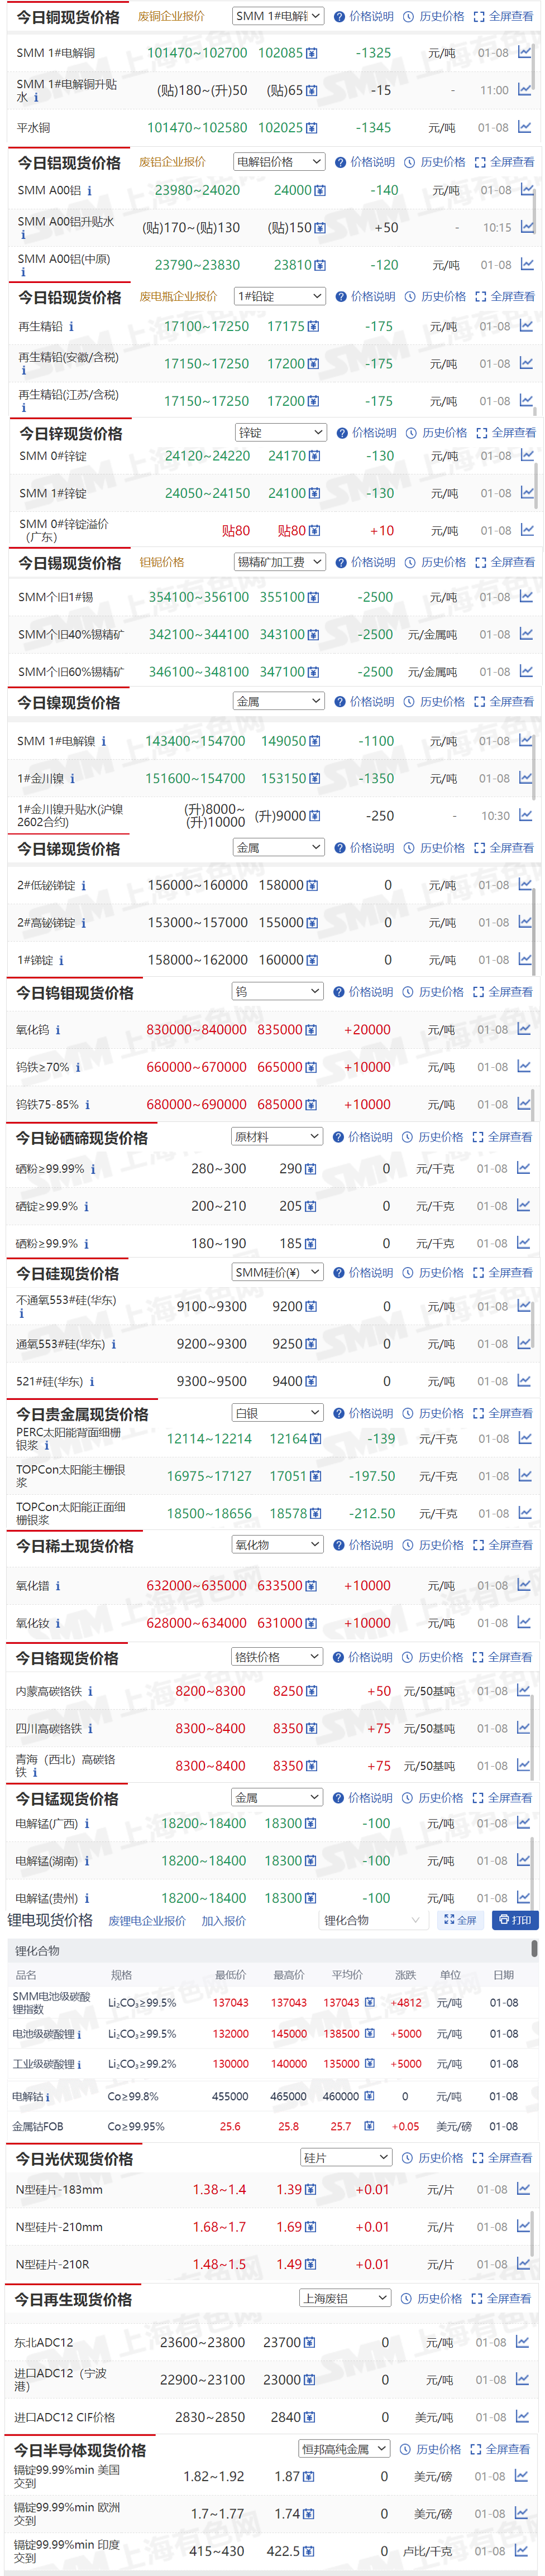Open the 铬铁价格 dropdown selector
Screen dimensions: 545x2576
tap(277, 1657)
